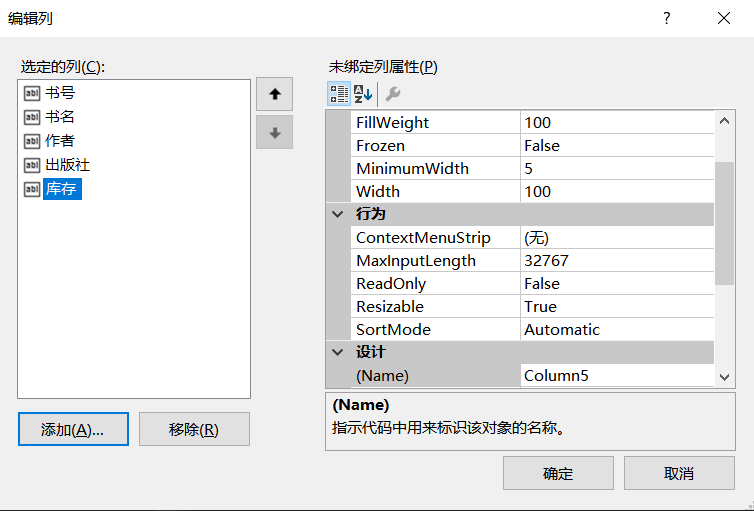Select the ReadOnly property value False
Image resolution: width=754 pixels, height=511 pixels.
tap(617, 284)
